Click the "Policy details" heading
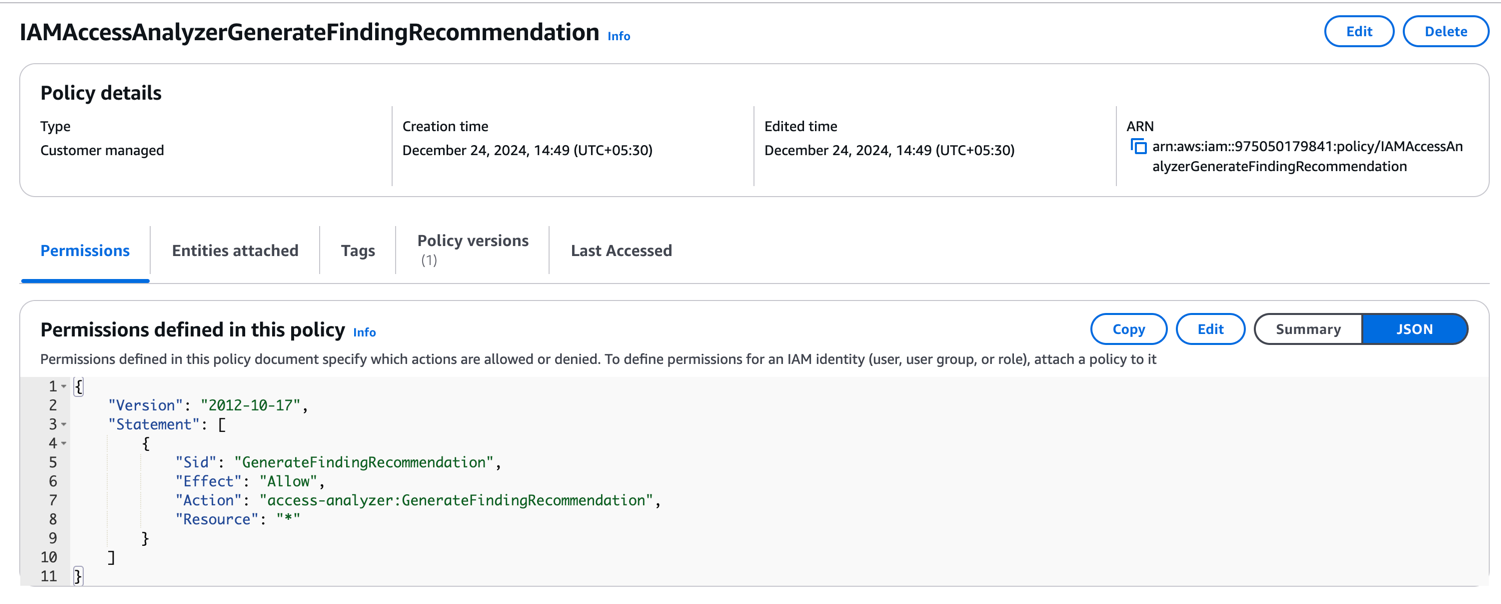The width and height of the screenshot is (1501, 604). (x=101, y=93)
